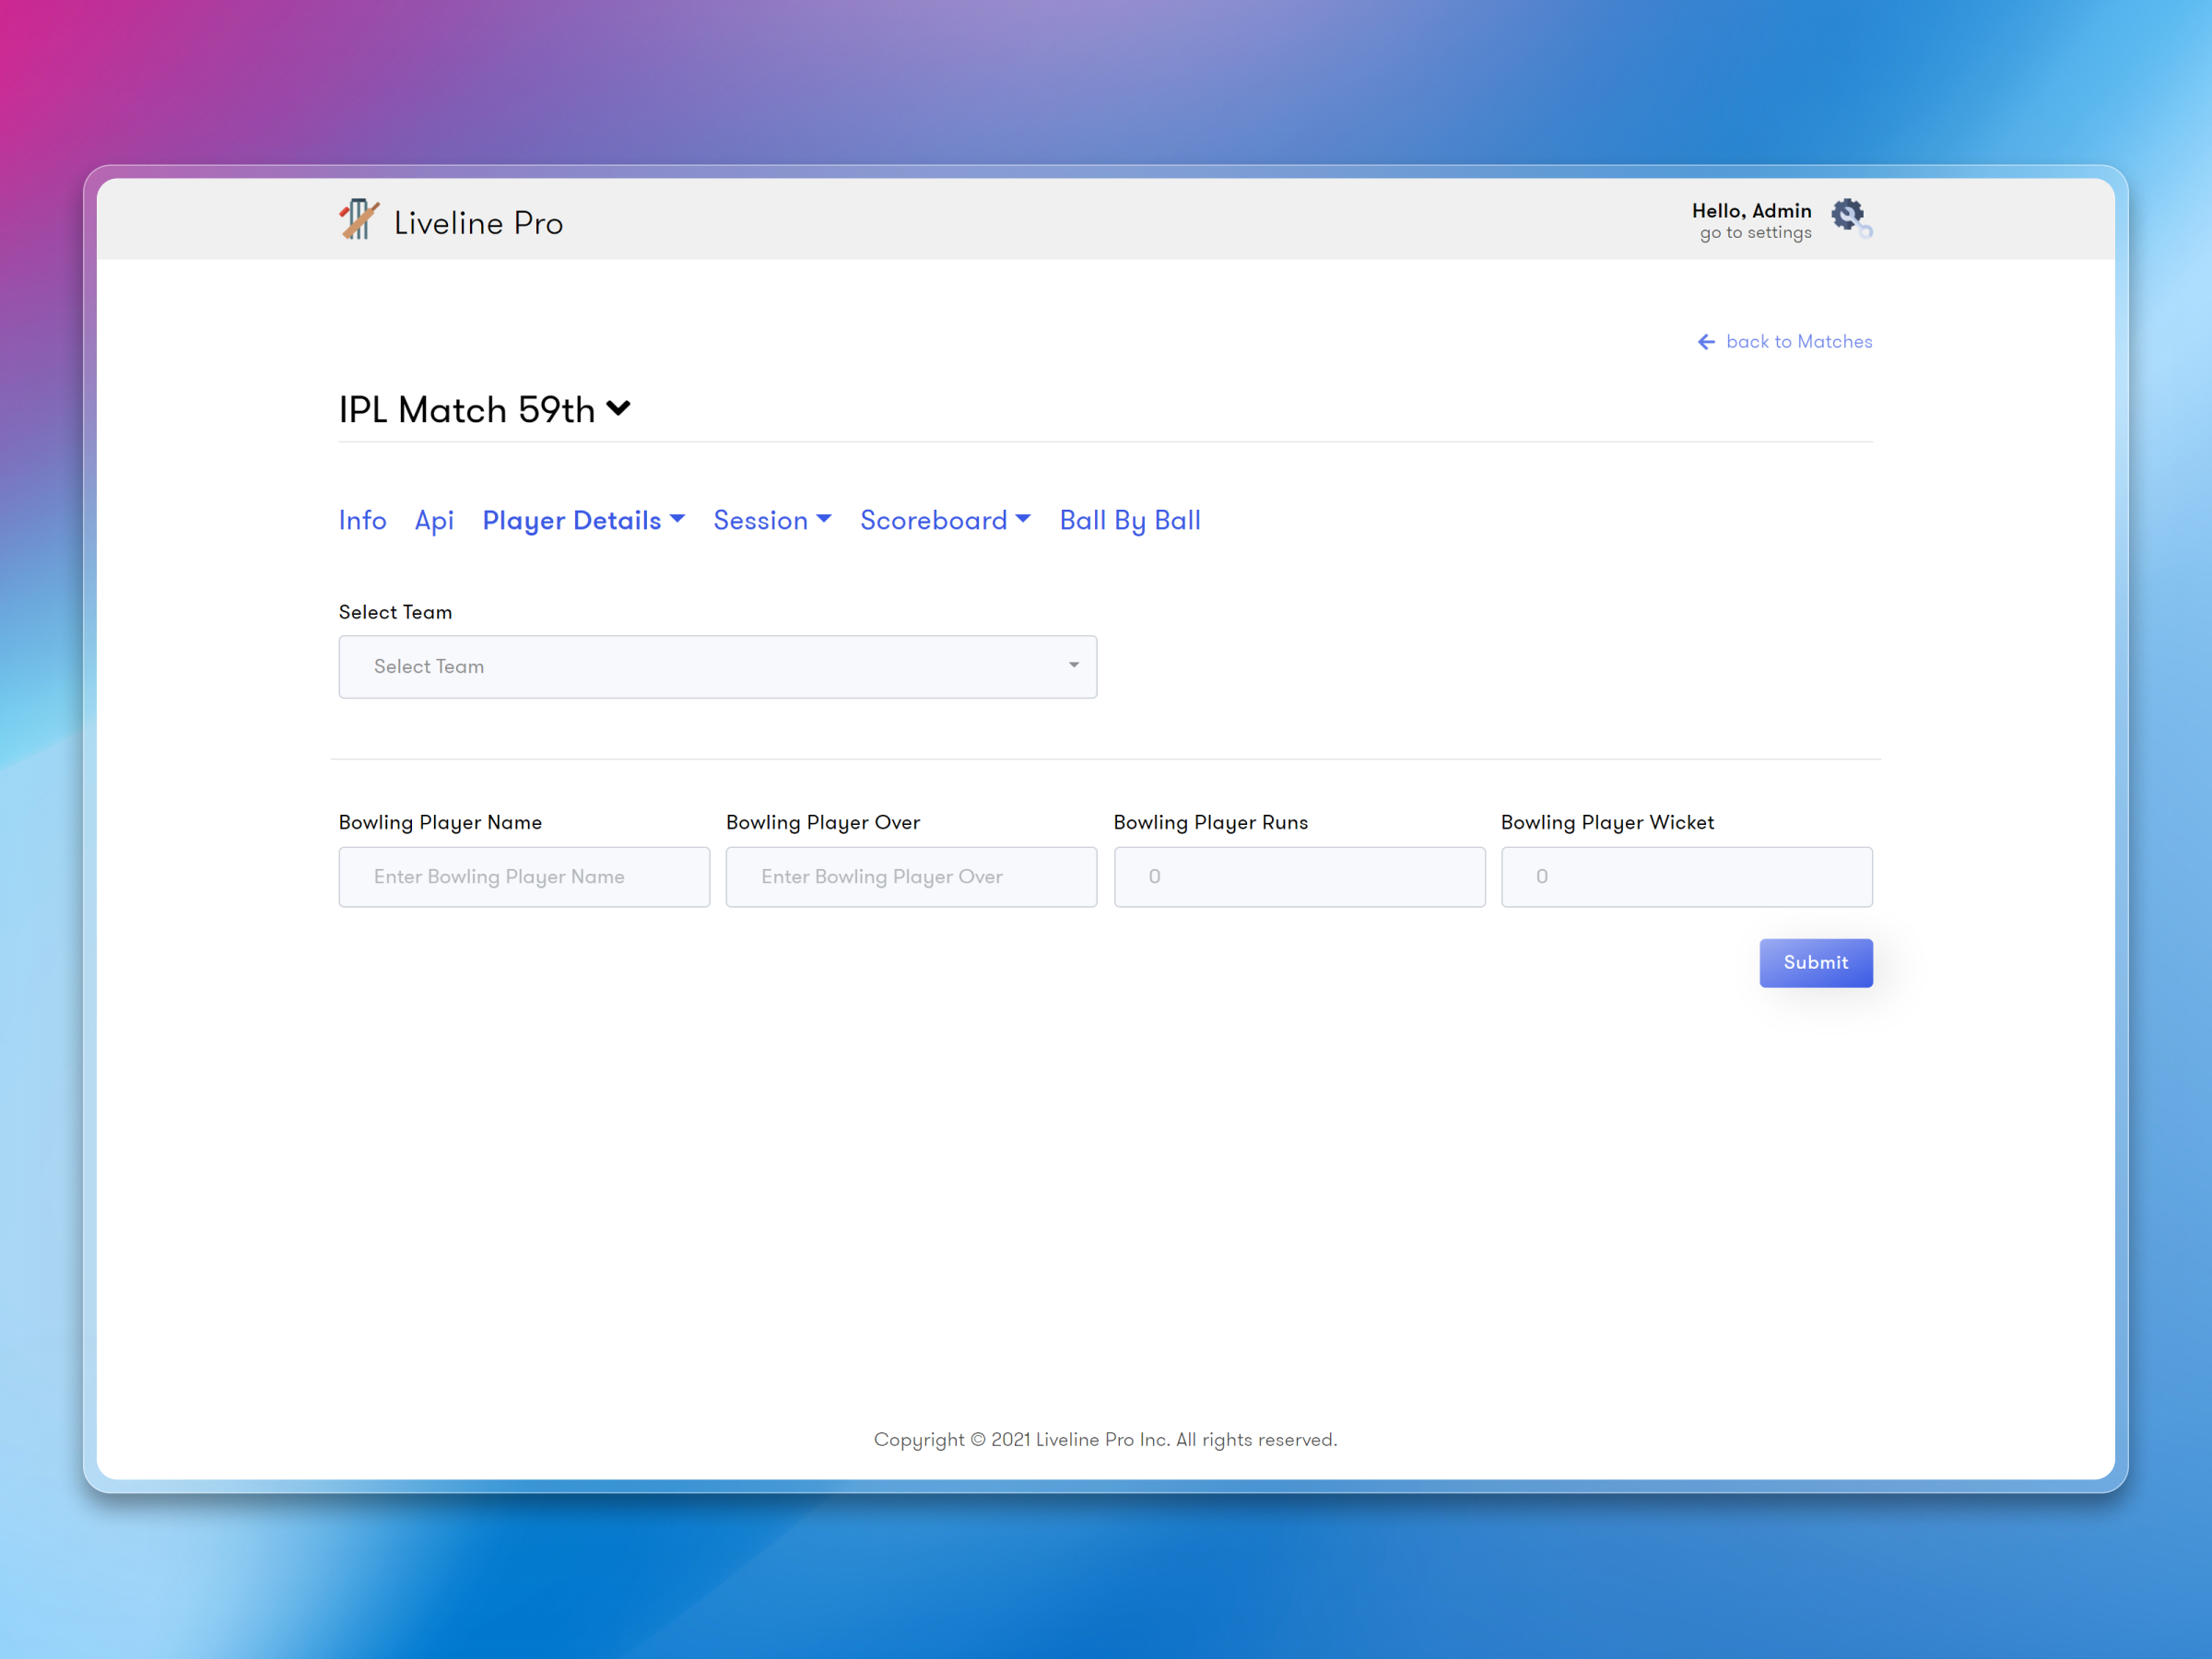The width and height of the screenshot is (2212, 1659).
Task: Open the Ball By Ball section
Action: [x=1129, y=520]
